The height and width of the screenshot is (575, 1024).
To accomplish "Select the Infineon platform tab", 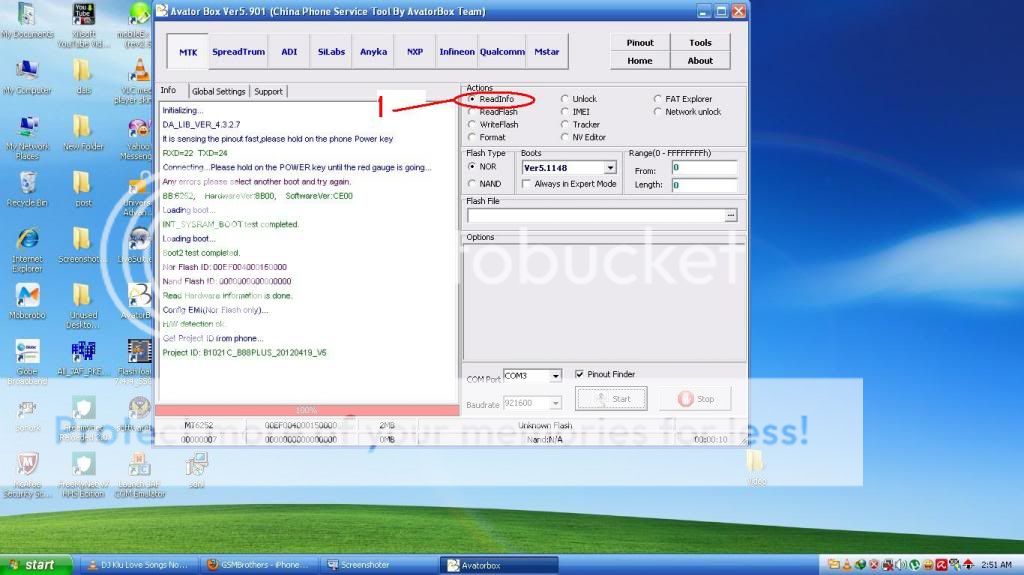I will (x=456, y=52).
